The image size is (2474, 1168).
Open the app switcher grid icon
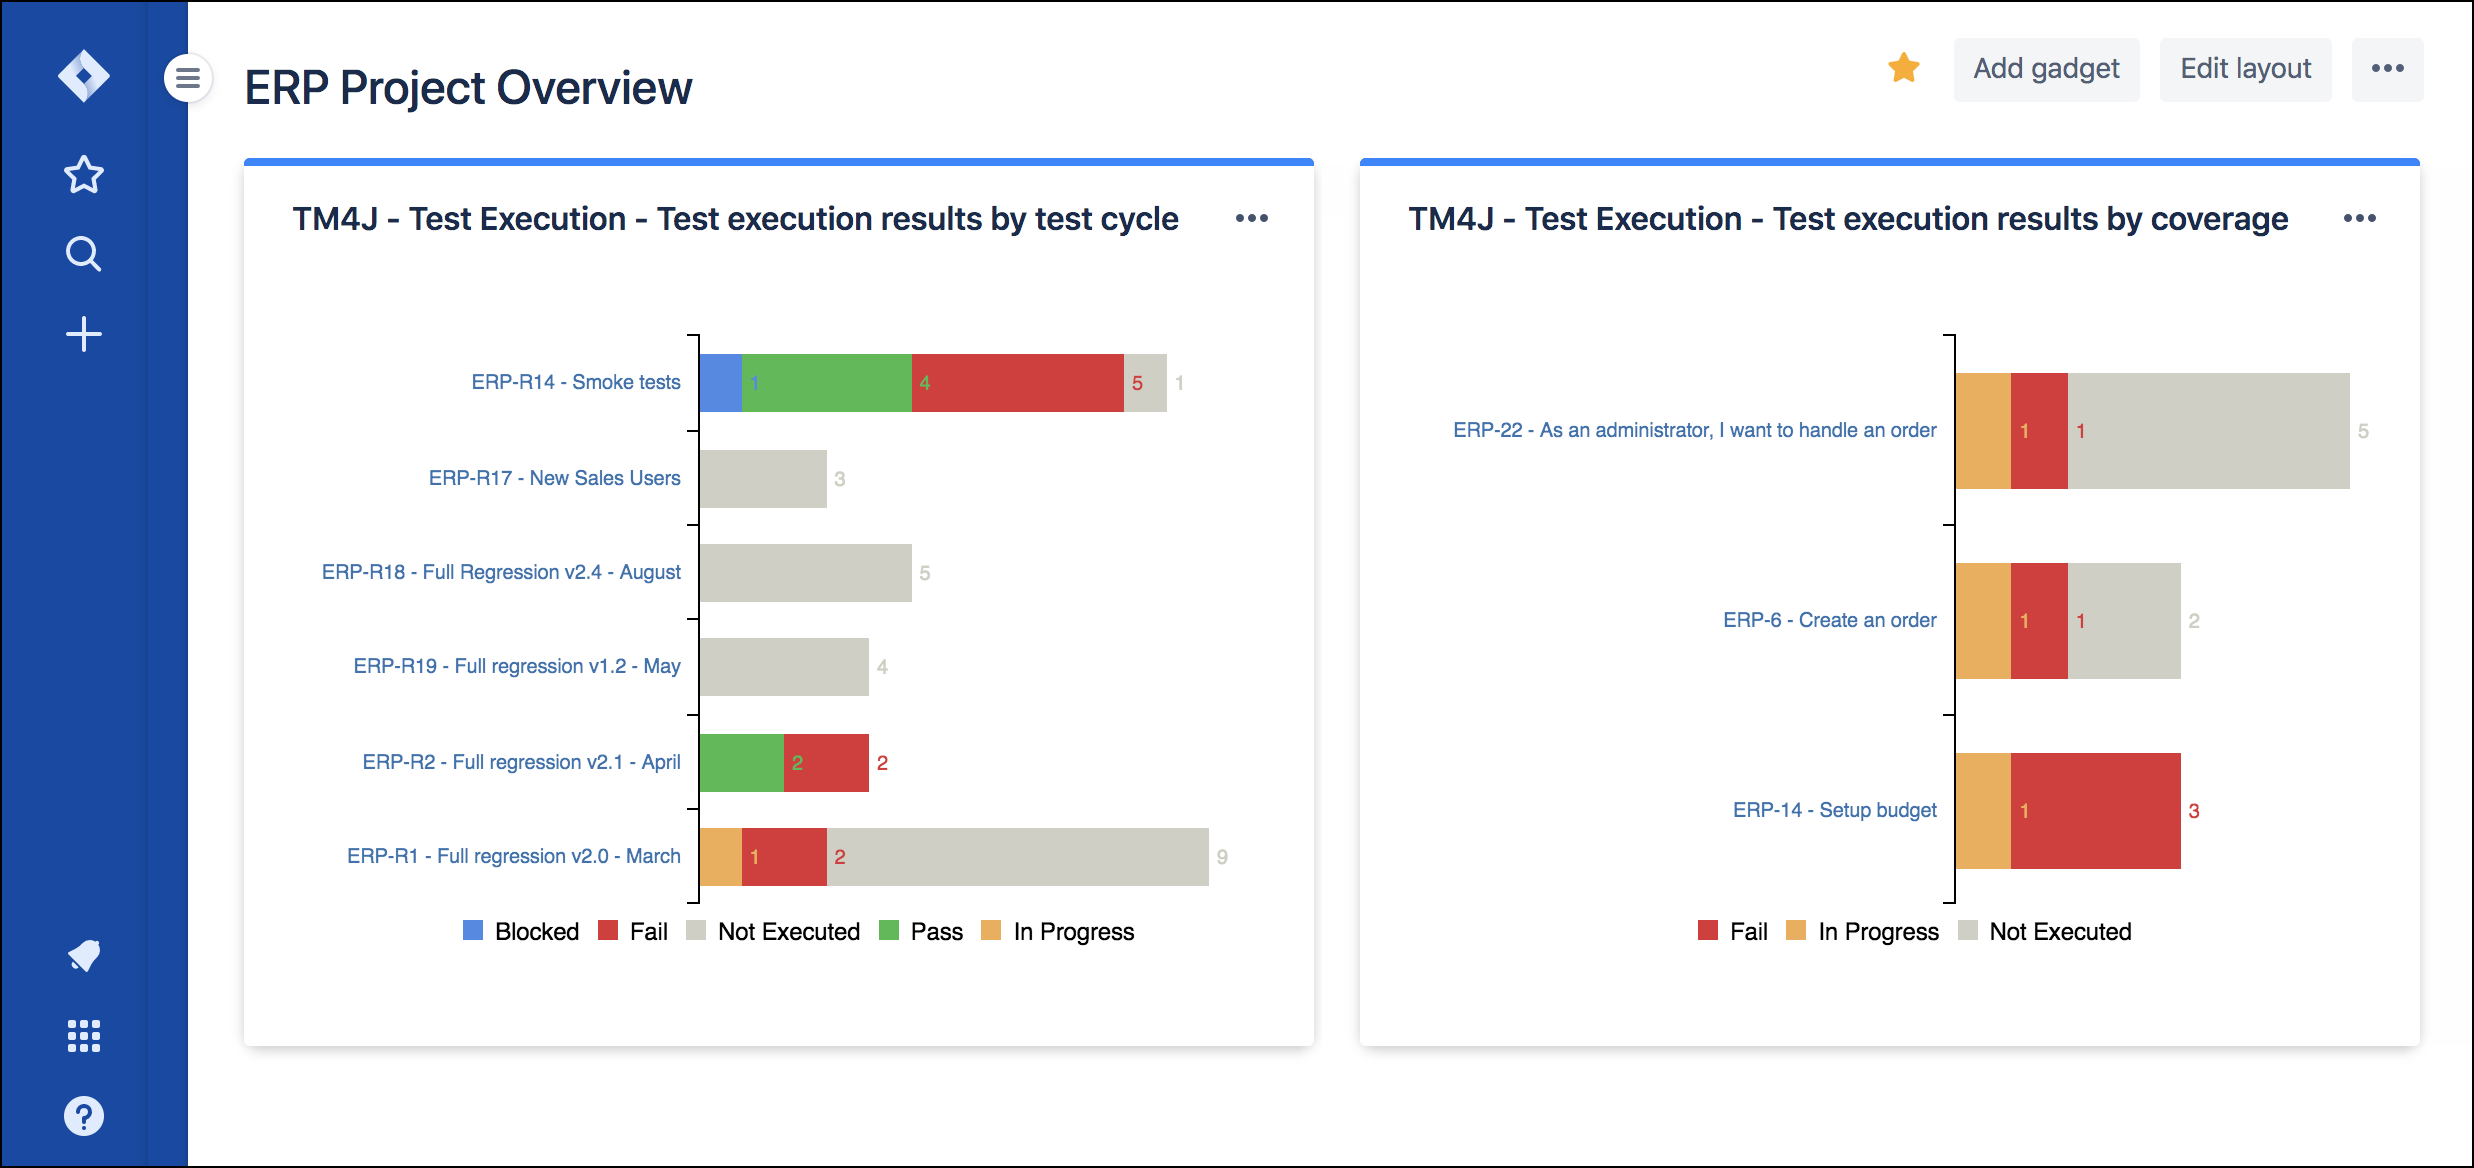pyautogui.click(x=84, y=1036)
